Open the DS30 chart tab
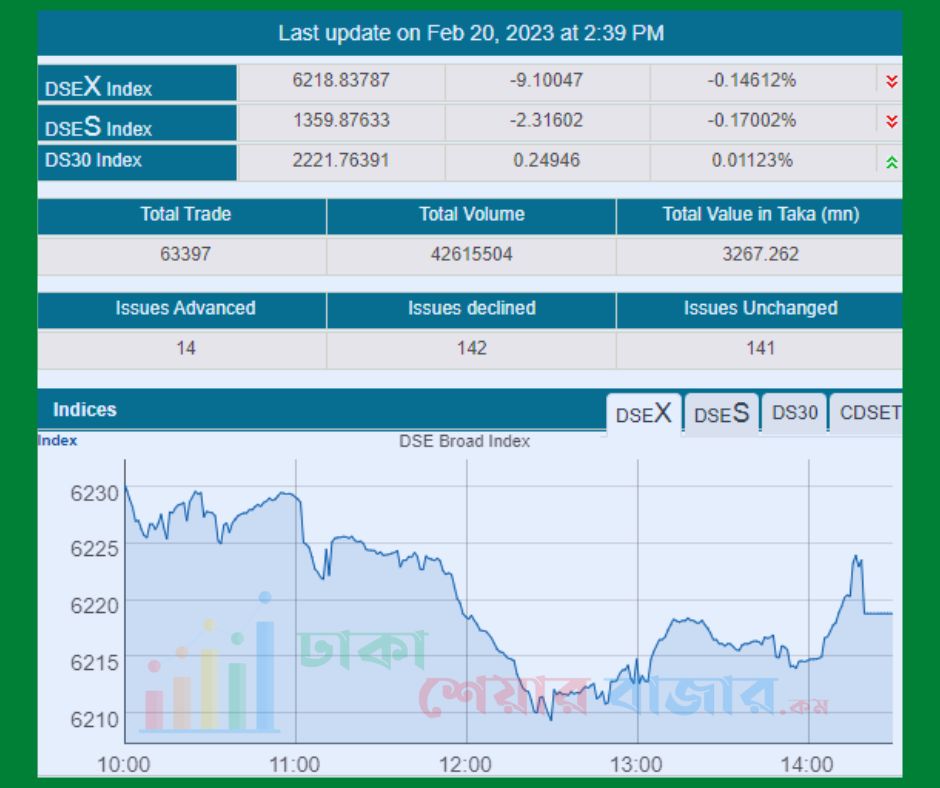 (x=795, y=413)
